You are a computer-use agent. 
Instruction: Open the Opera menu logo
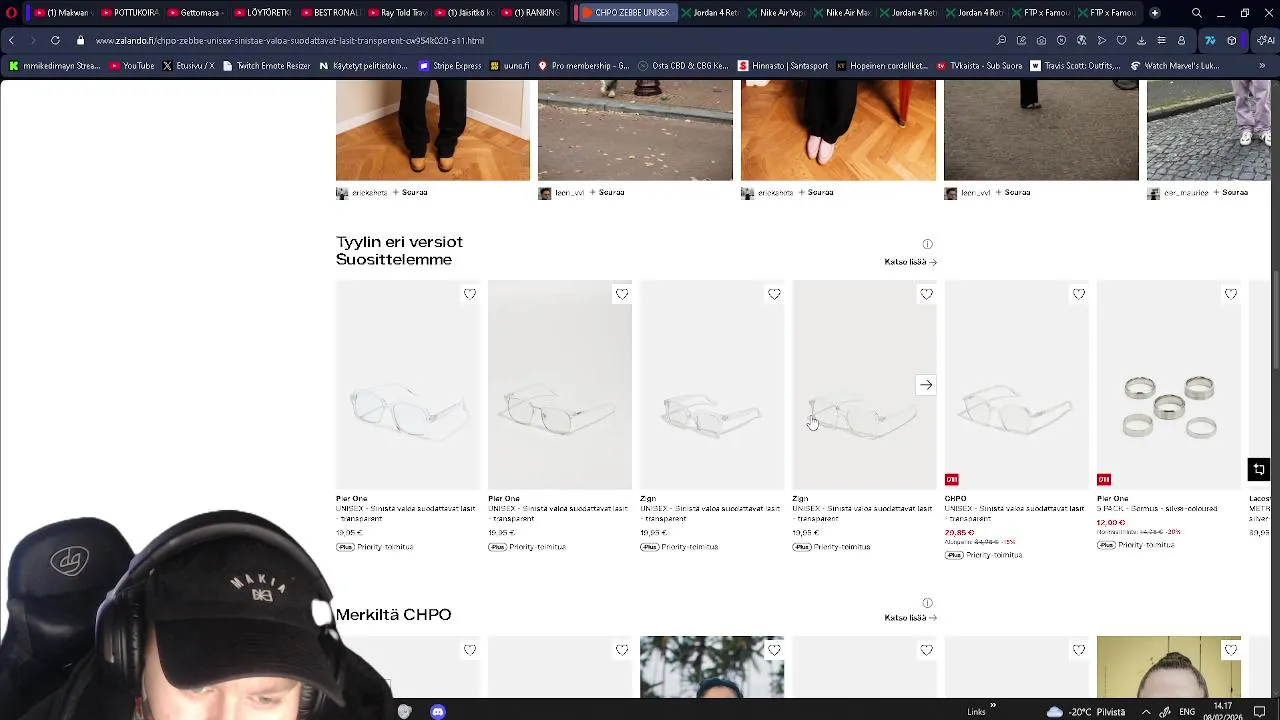pyautogui.click(x=11, y=13)
